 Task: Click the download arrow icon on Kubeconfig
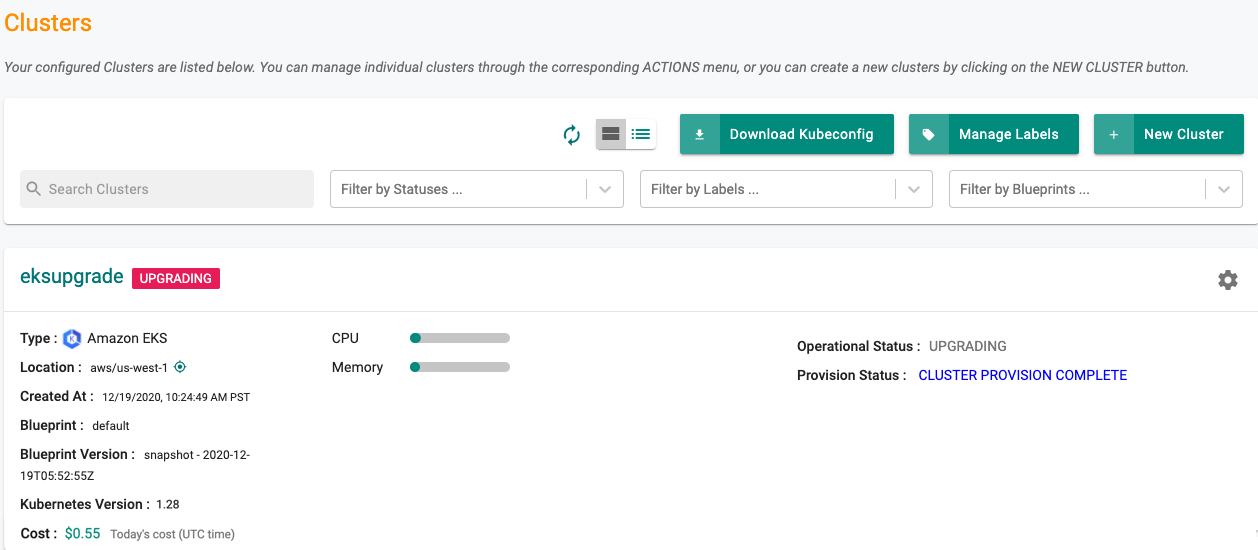(x=700, y=134)
